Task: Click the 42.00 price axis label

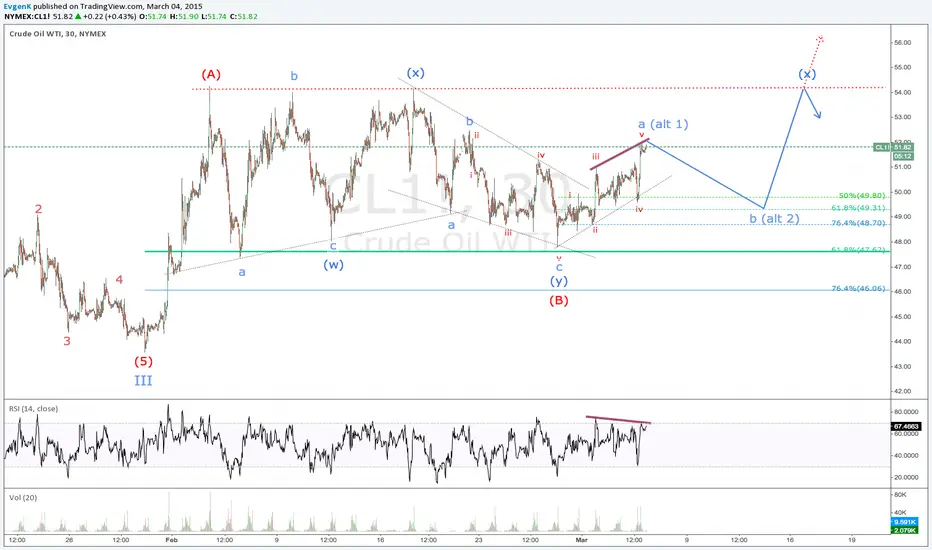Action: pyautogui.click(x=902, y=391)
